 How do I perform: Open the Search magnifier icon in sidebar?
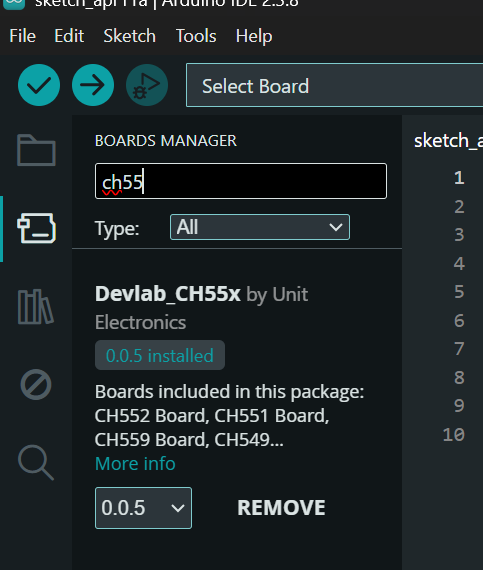click(x=36, y=462)
